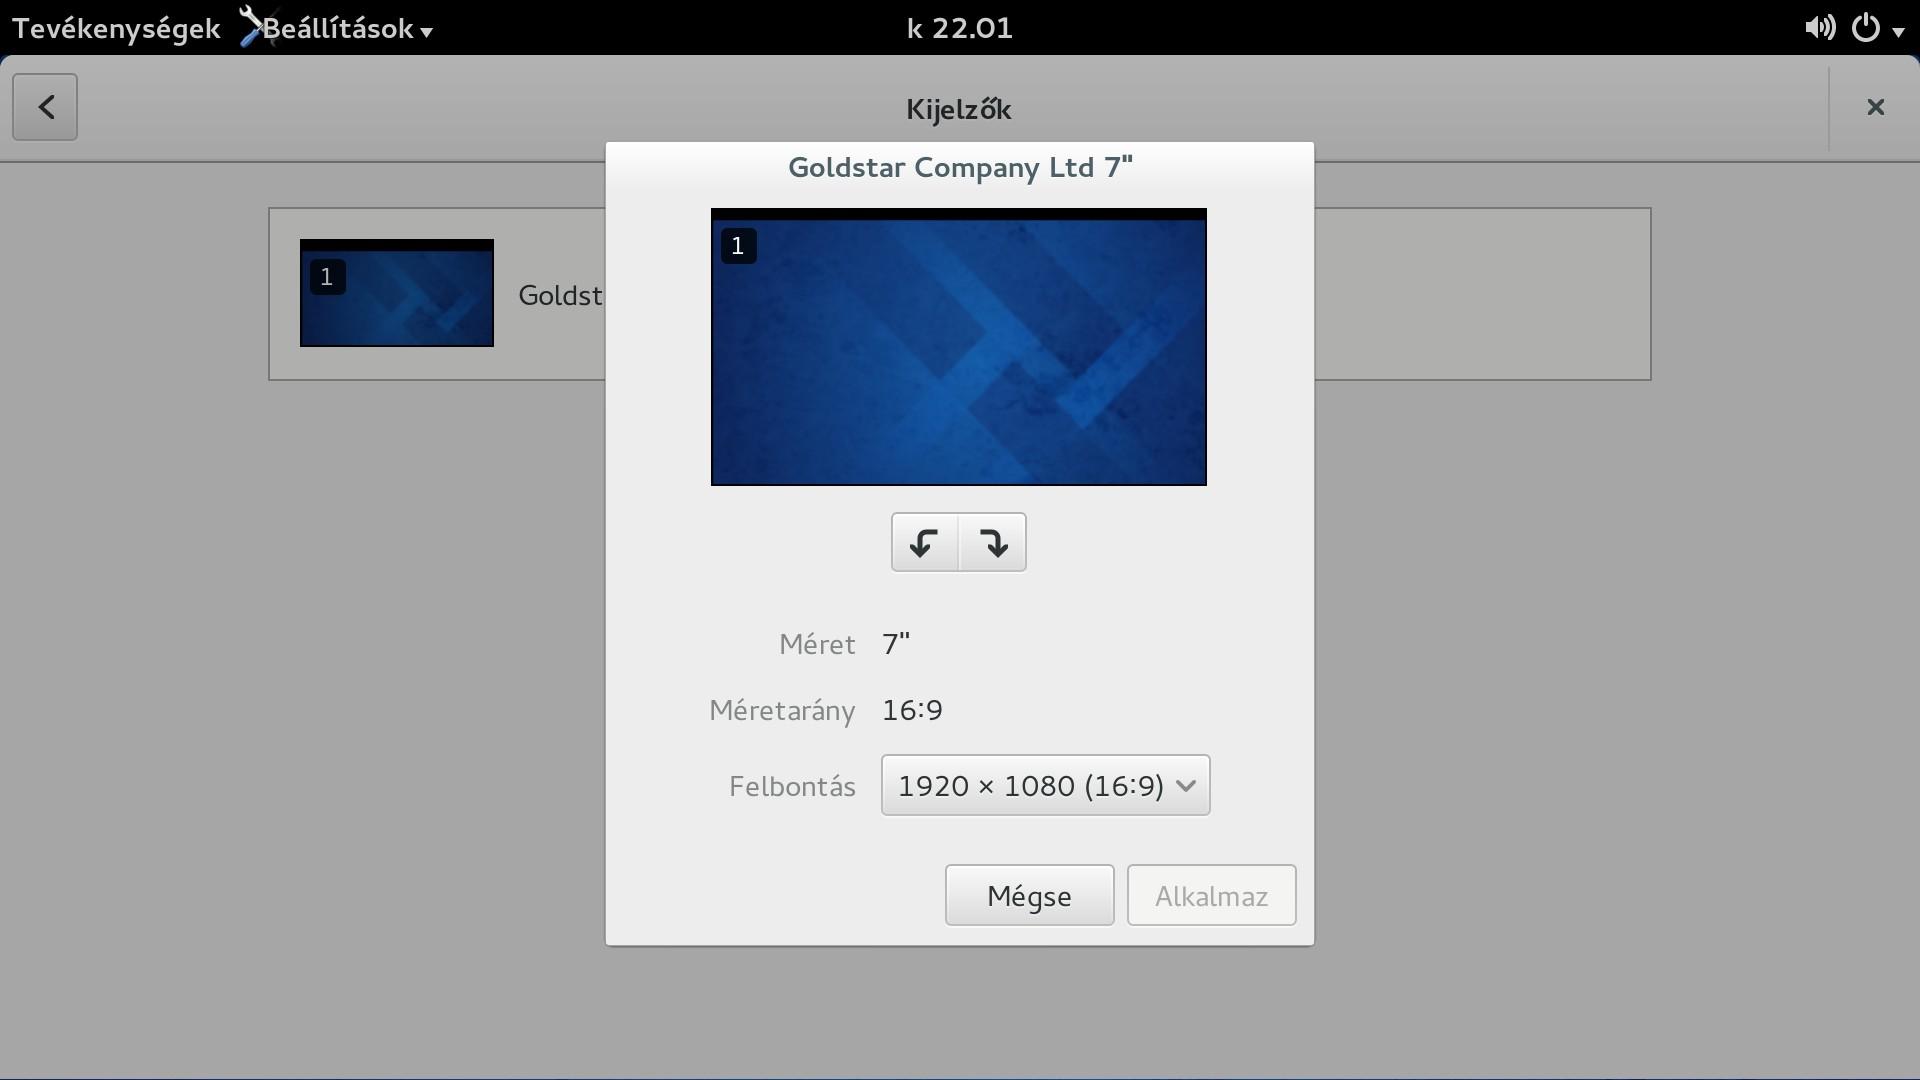
Task: Click the Méret label
Action: (817, 644)
